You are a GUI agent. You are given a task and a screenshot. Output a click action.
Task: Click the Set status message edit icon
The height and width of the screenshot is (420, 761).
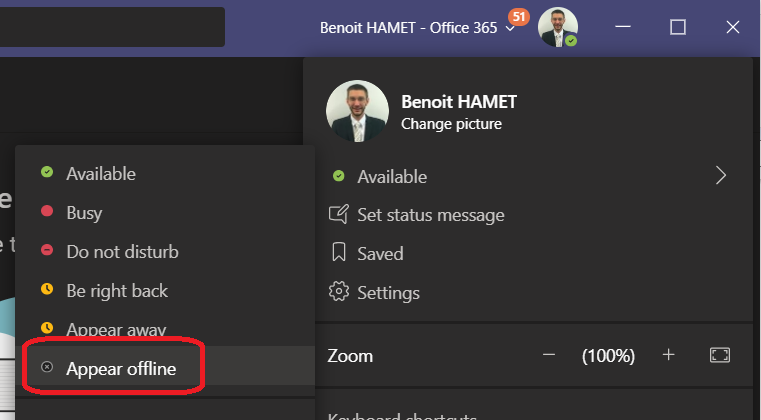pyautogui.click(x=339, y=215)
